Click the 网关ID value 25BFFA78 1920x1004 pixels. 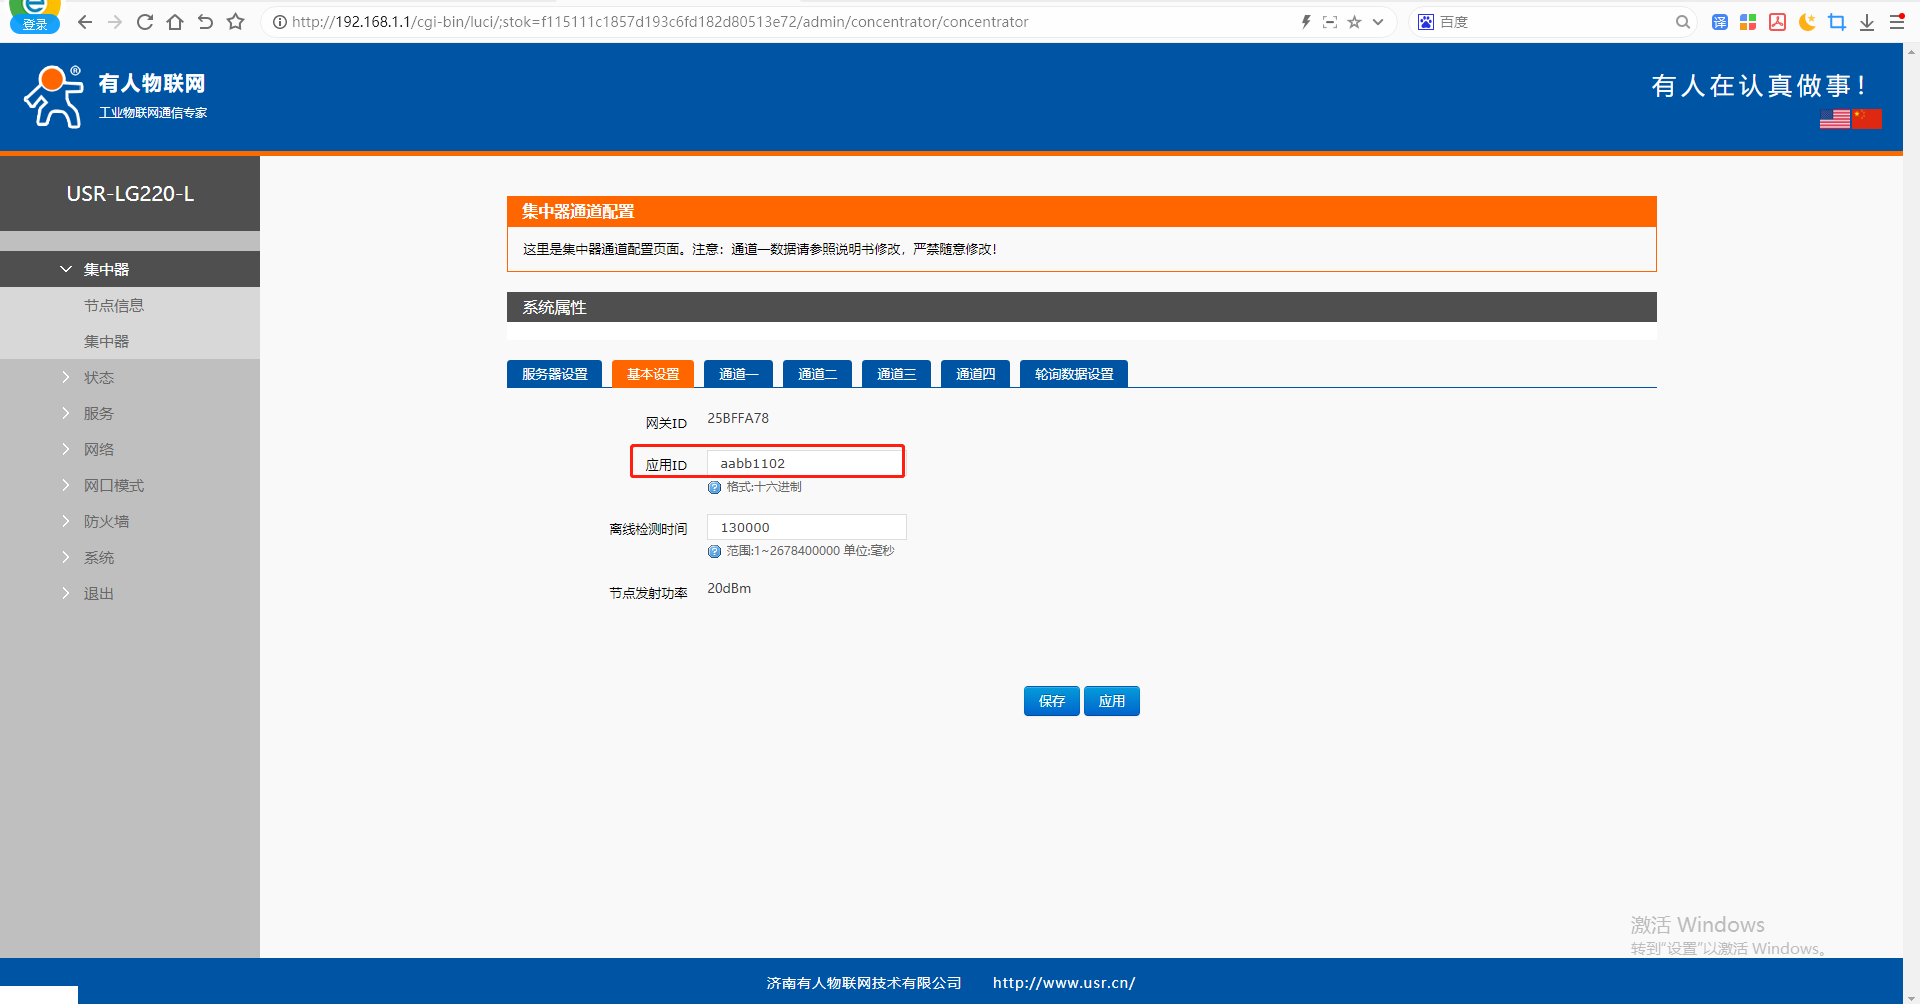point(738,418)
